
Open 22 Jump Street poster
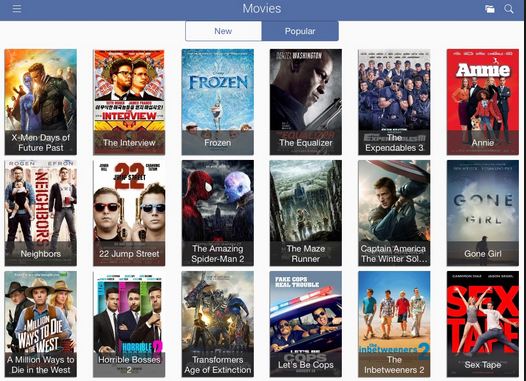[129, 213]
